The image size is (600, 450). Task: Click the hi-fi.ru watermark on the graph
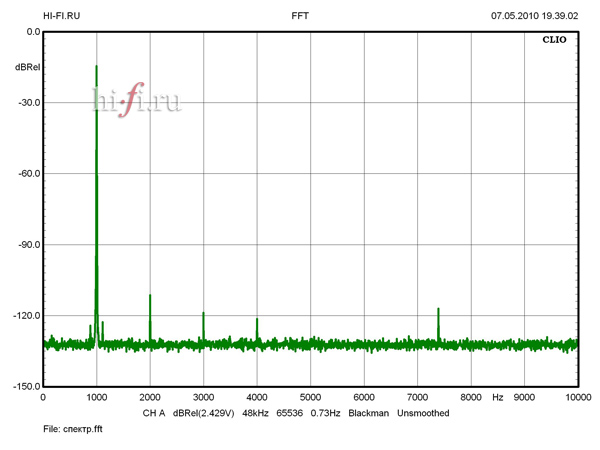[136, 100]
